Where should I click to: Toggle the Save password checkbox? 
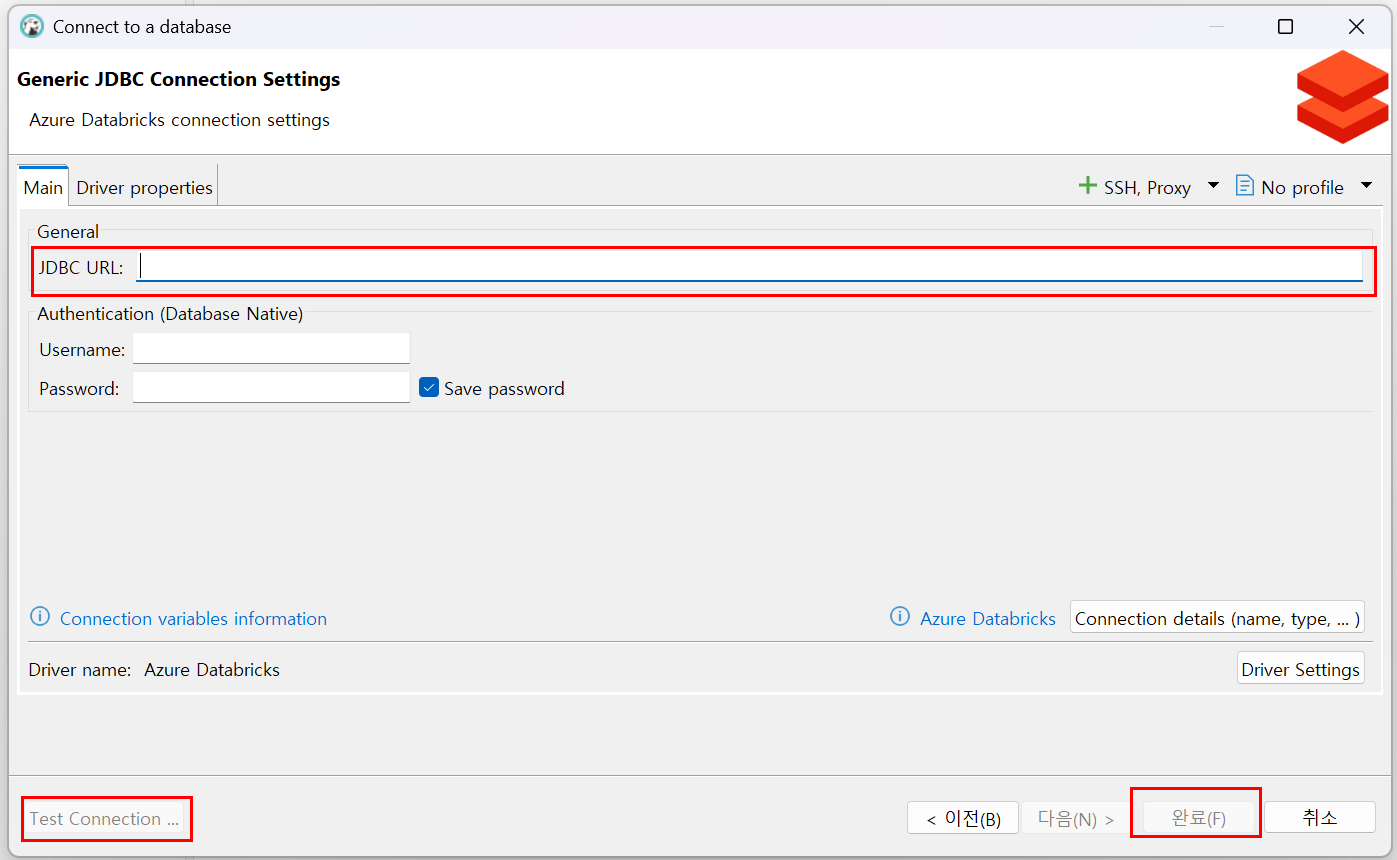click(x=429, y=388)
